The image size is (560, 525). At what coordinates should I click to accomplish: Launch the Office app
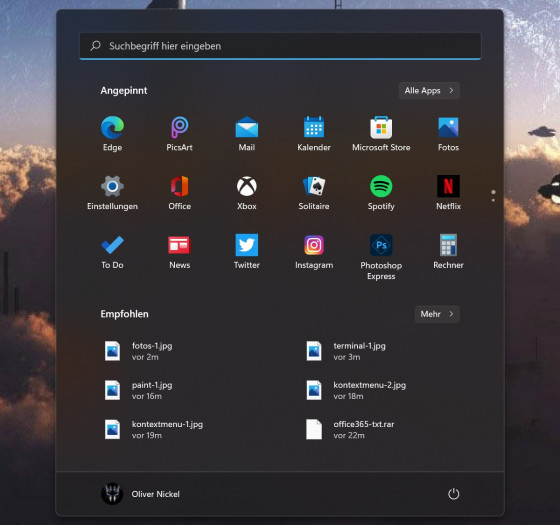pyautogui.click(x=179, y=192)
